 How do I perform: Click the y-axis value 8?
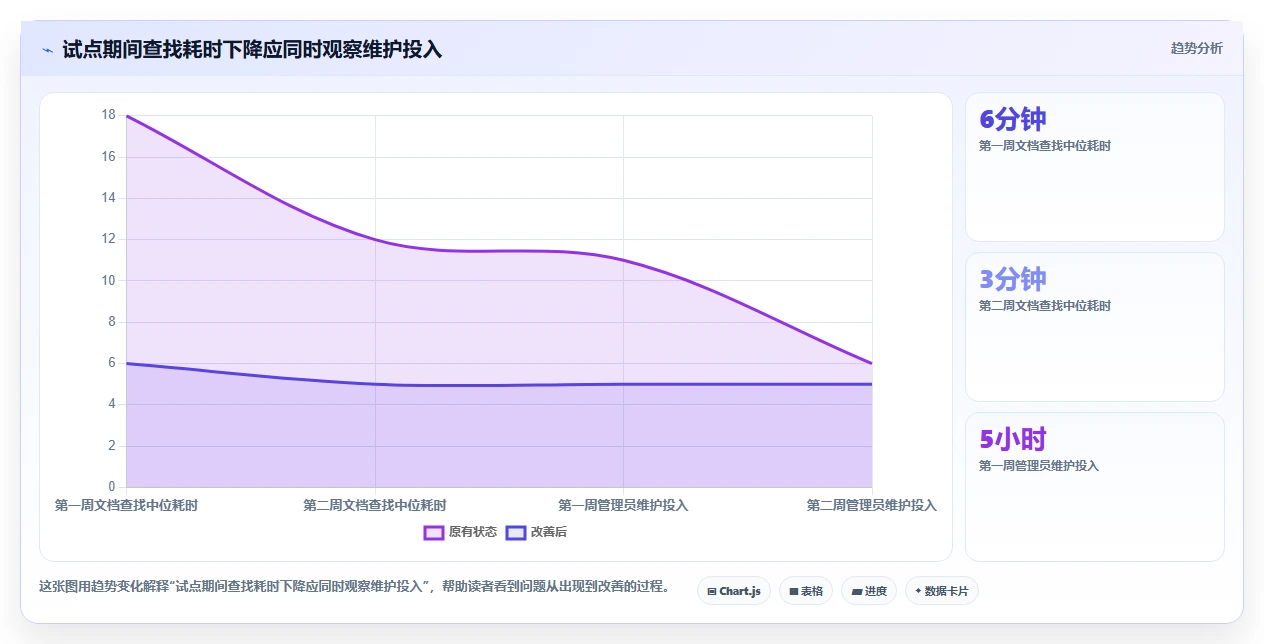pos(112,322)
